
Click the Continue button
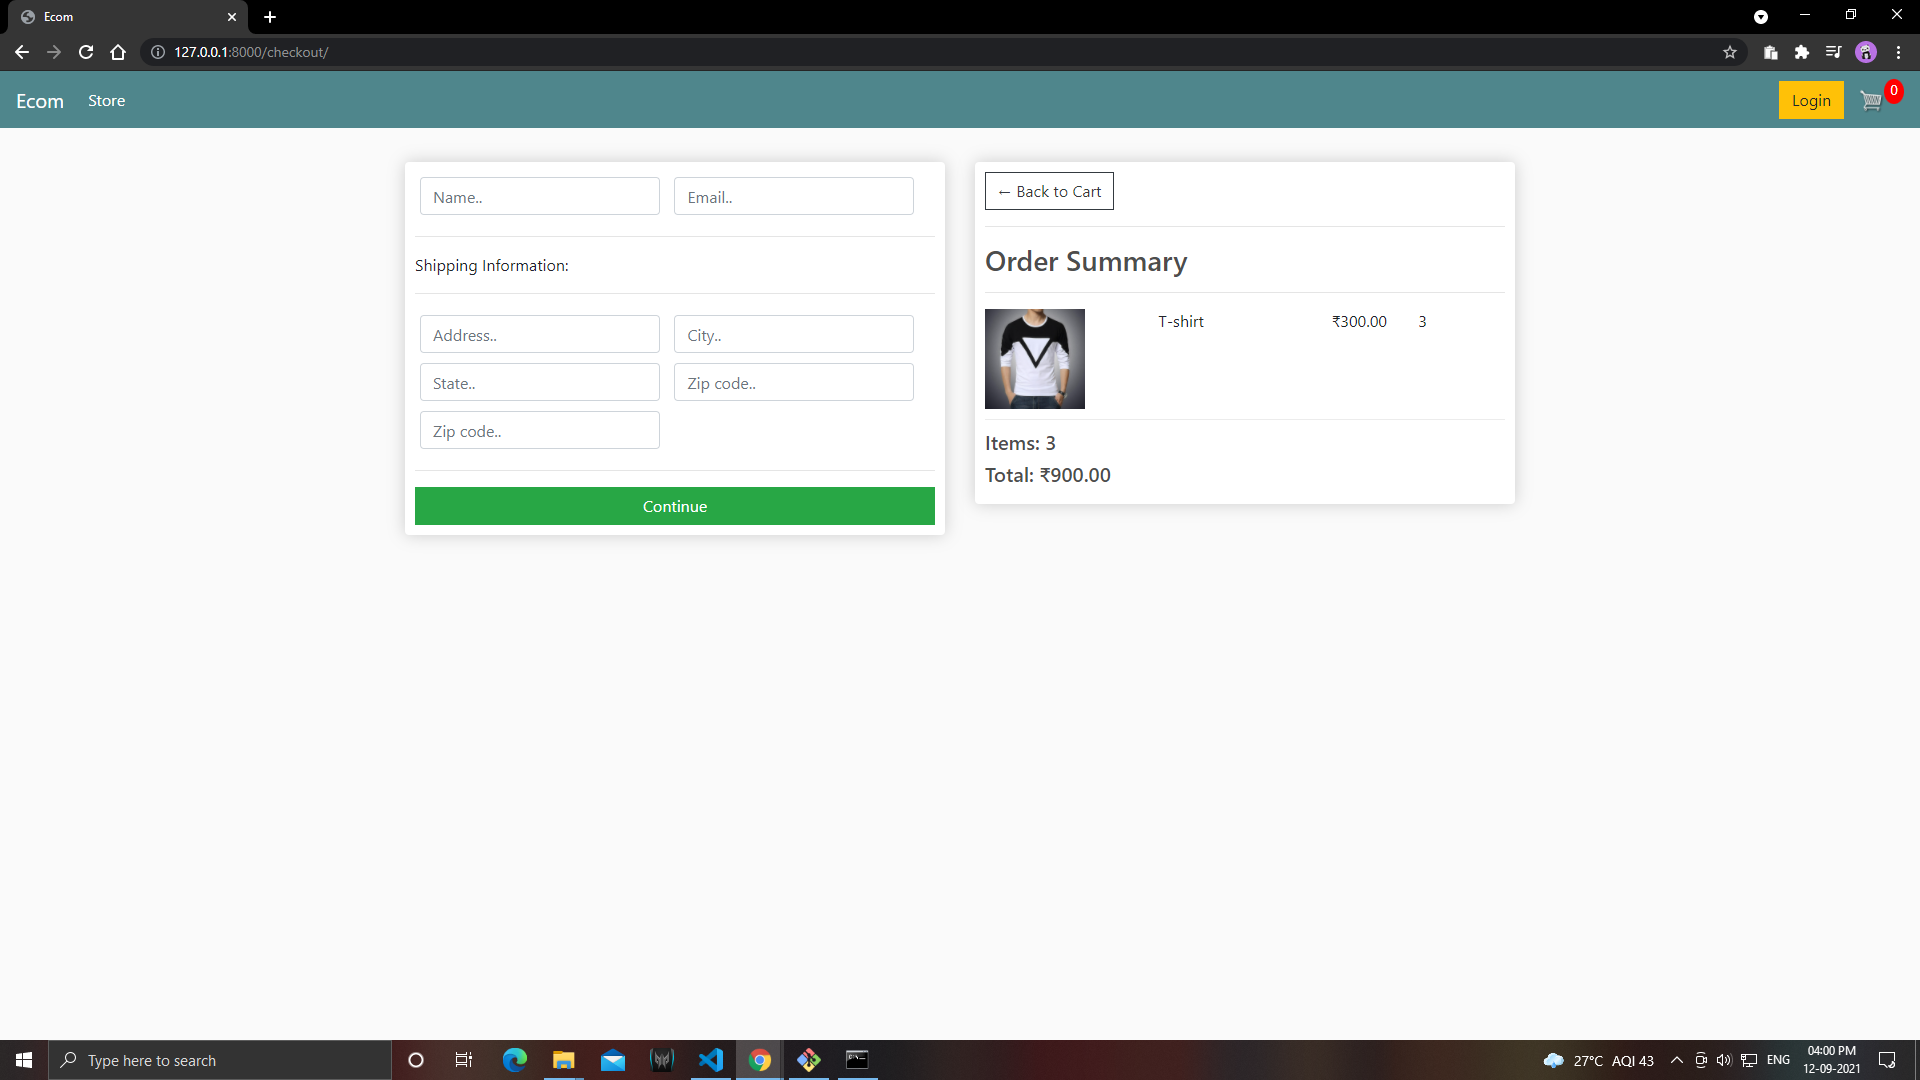point(674,506)
